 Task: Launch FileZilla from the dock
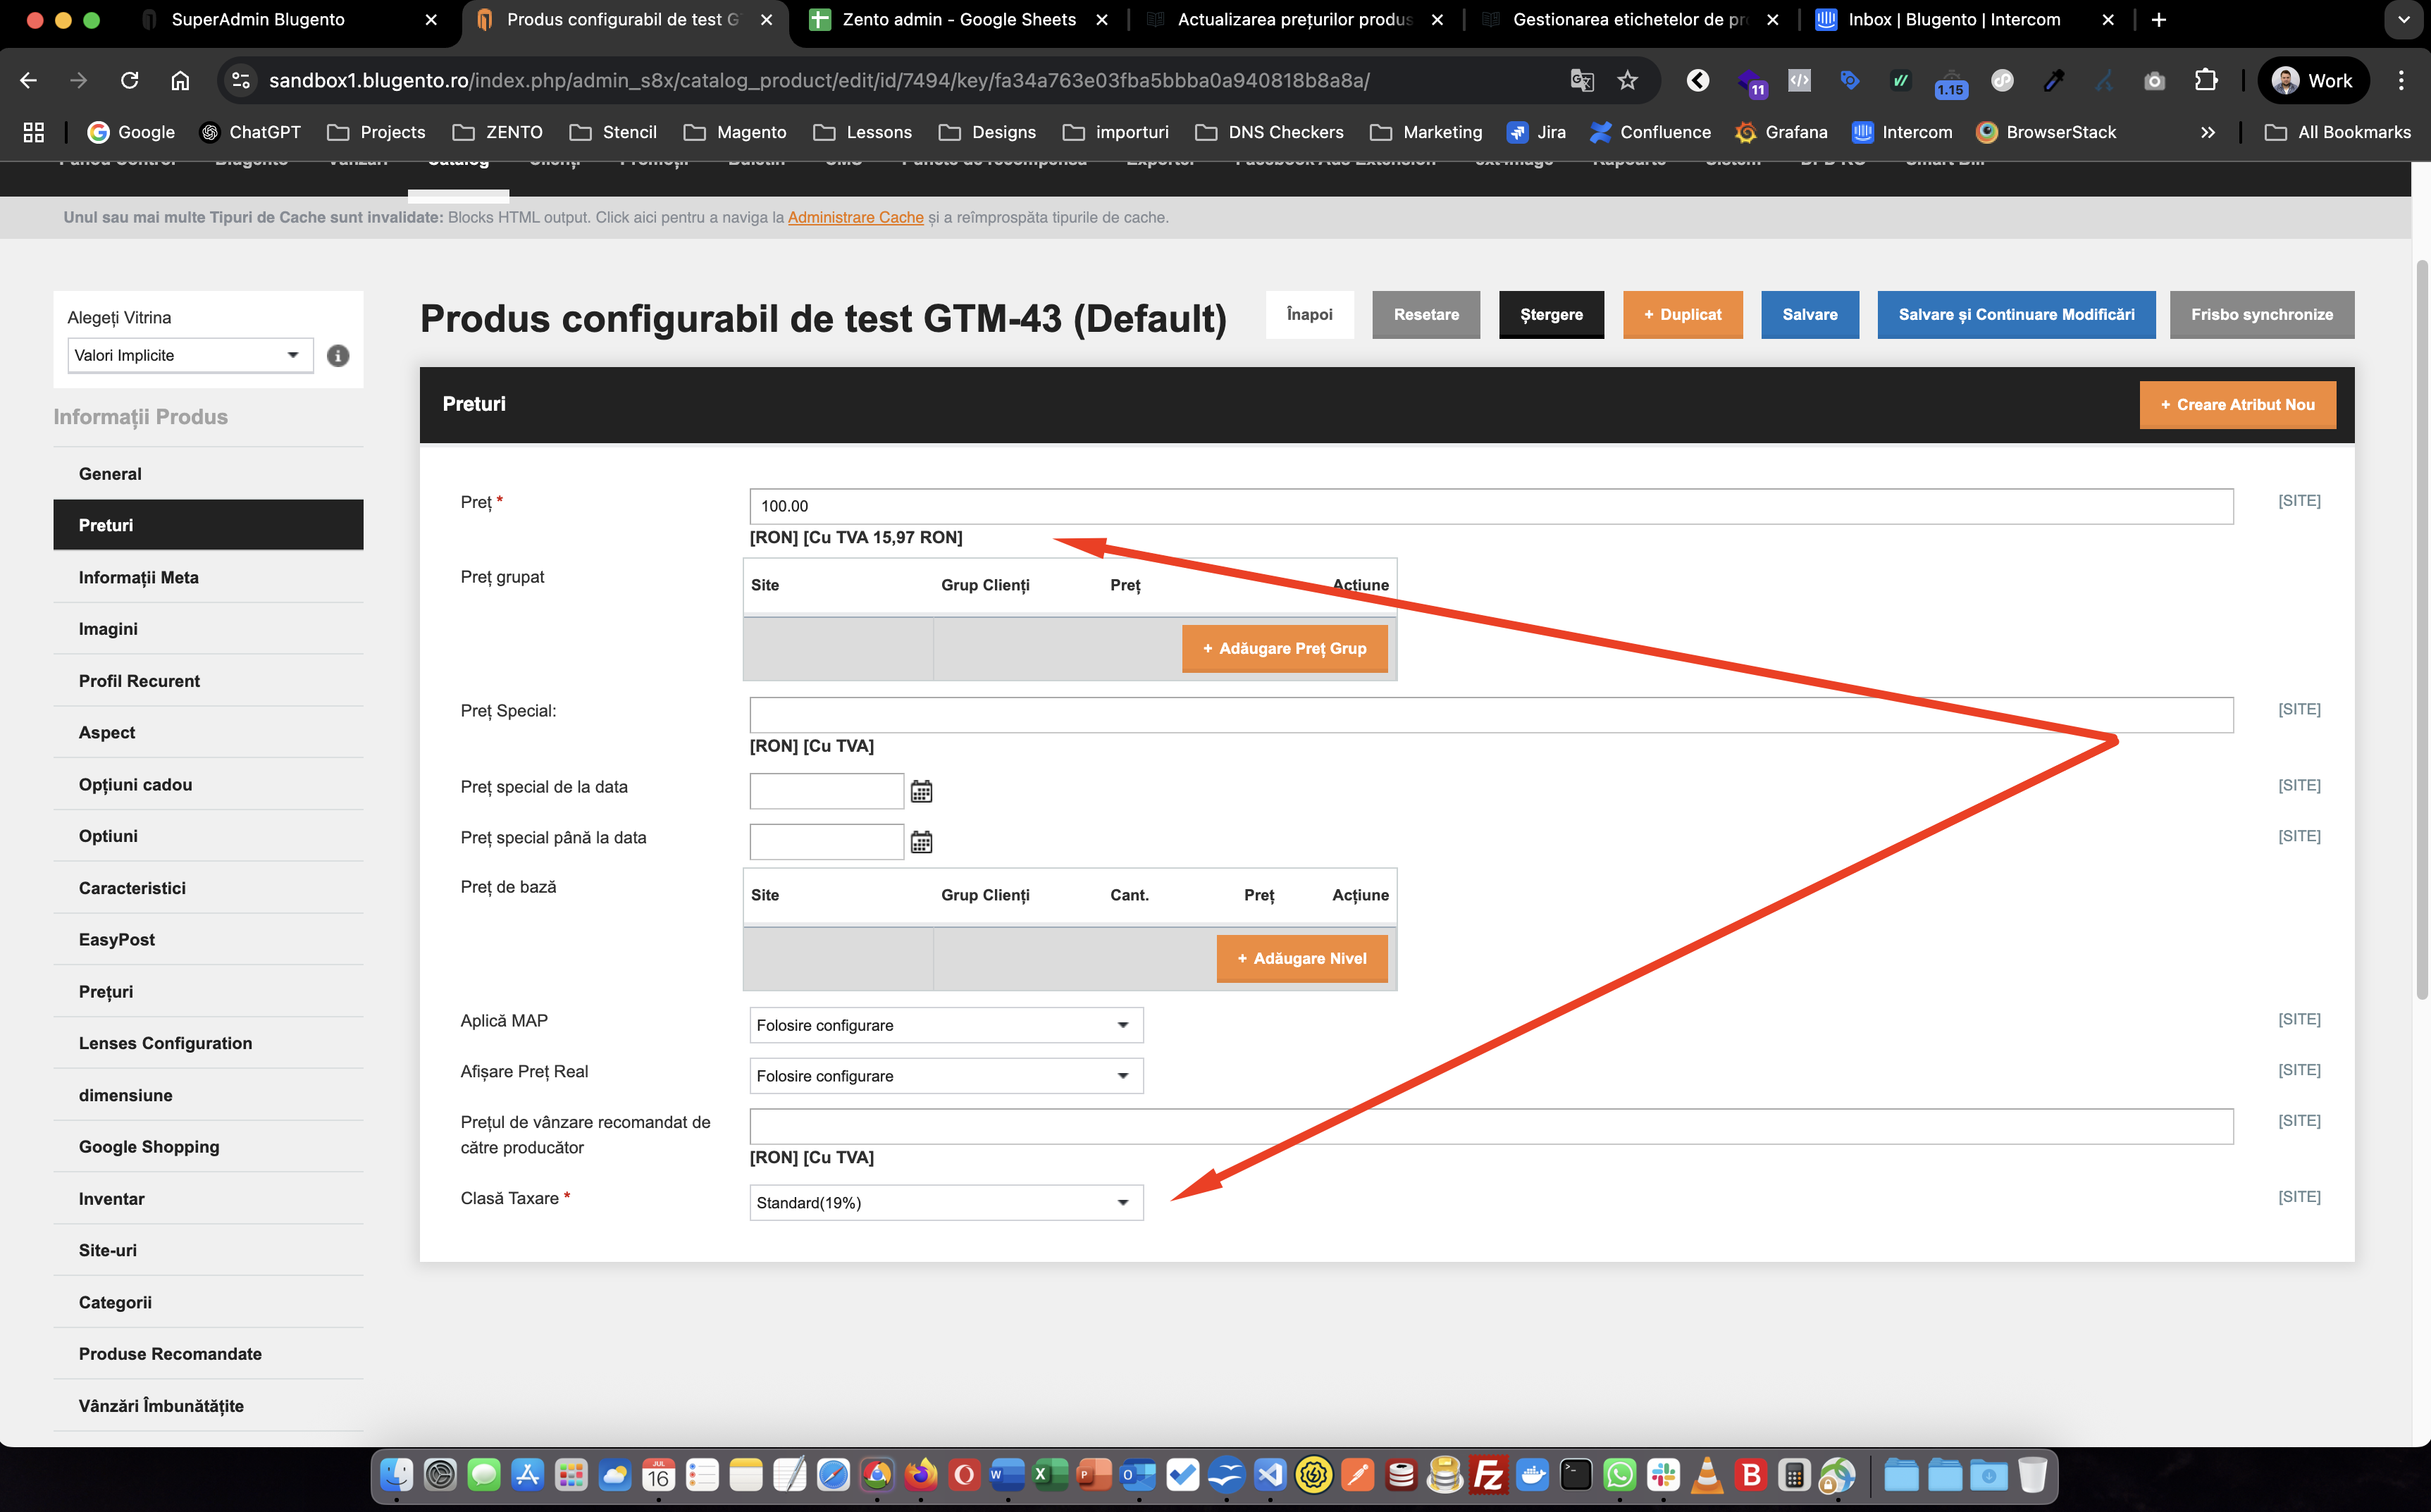1488,1475
